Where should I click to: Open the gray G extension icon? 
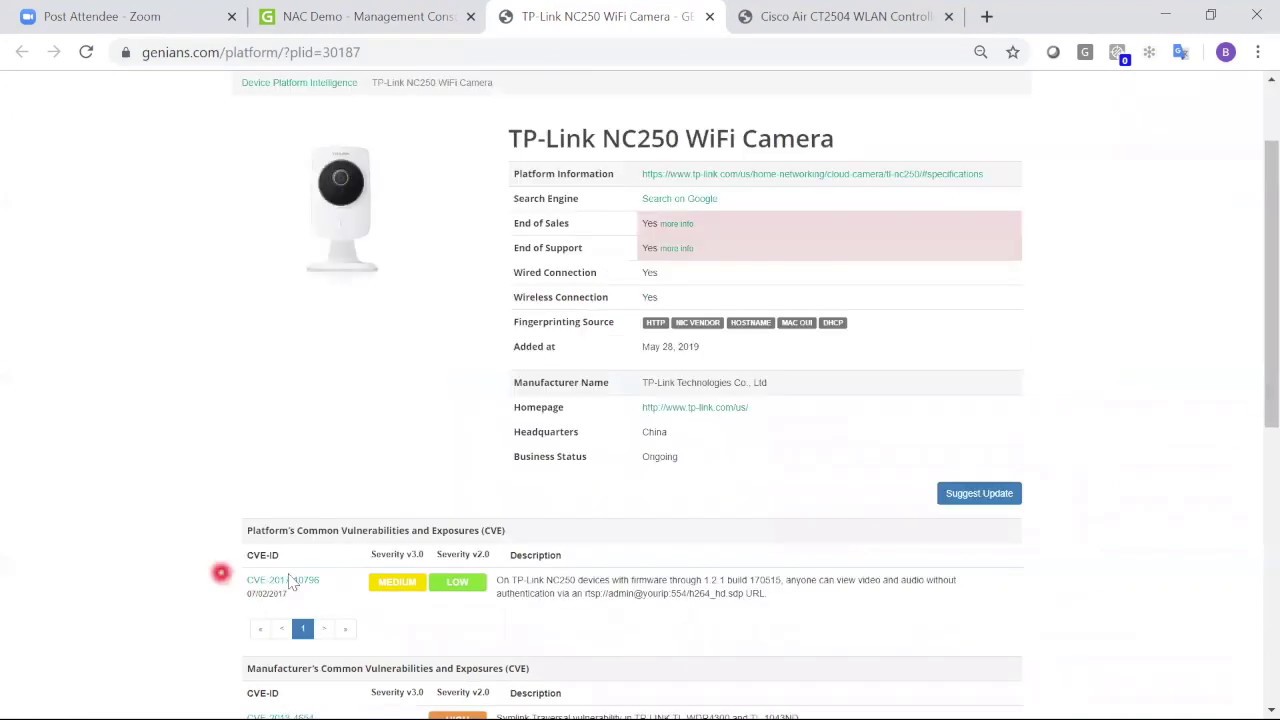coord(1085,52)
